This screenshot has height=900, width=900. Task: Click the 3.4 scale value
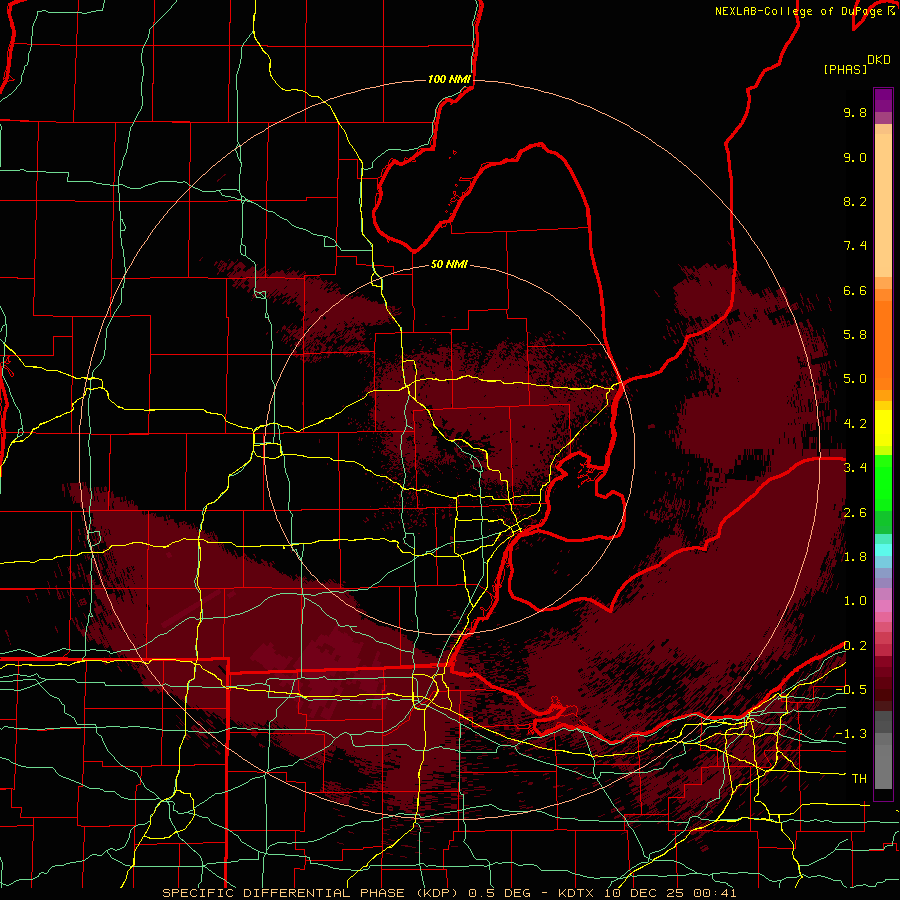click(x=855, y=468)
